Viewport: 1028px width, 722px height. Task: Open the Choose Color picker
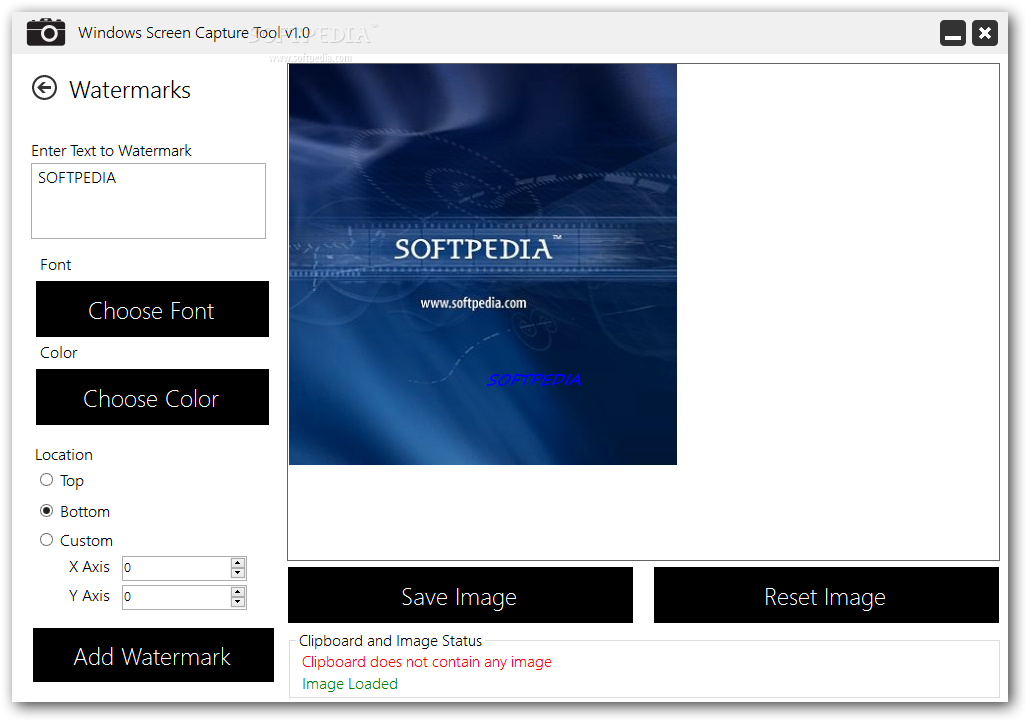[152, 397]
